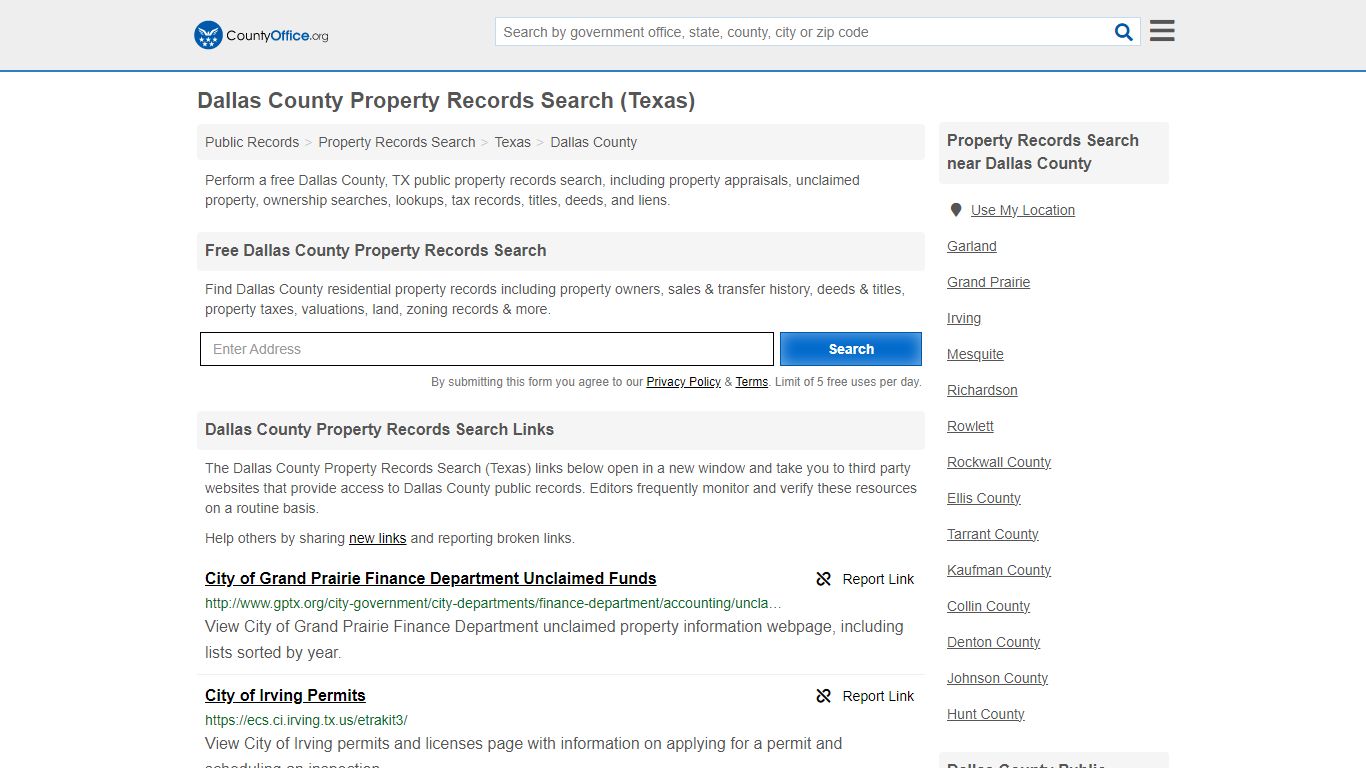The width and height of the screenshot is (1366, 768).
Task: Open the Privacy Policy link
Action: [x=683, y=382]
